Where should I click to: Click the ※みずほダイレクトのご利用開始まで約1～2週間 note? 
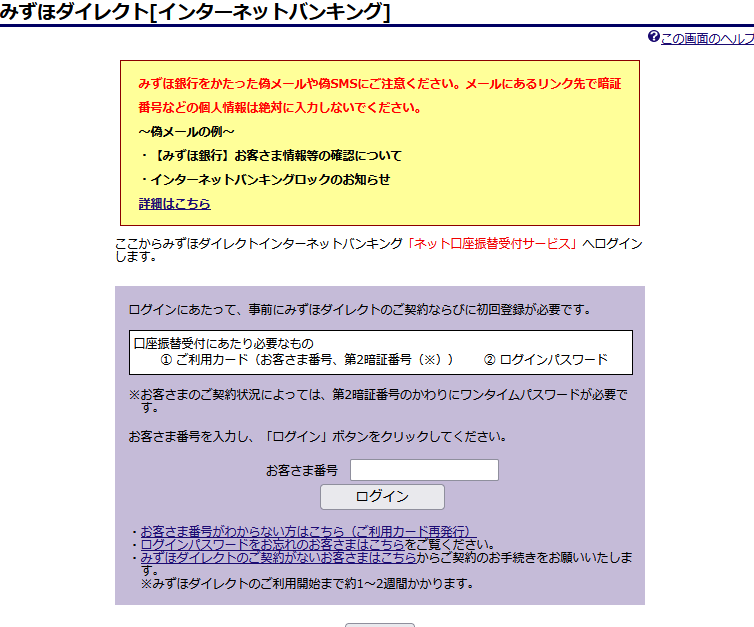point(307,584)
